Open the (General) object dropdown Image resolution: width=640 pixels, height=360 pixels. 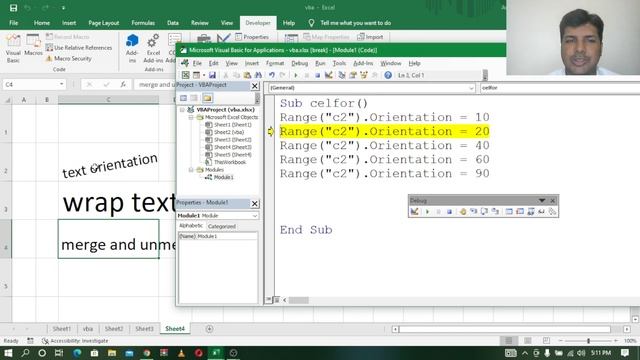(471, 88)
